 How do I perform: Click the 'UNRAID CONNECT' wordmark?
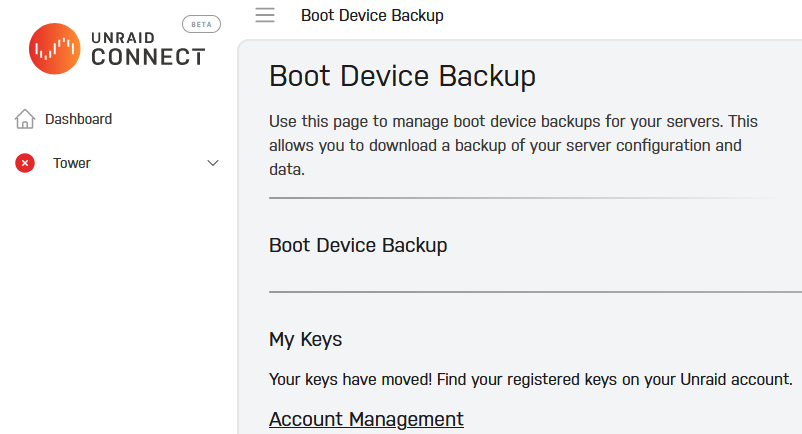click(148, 49)
